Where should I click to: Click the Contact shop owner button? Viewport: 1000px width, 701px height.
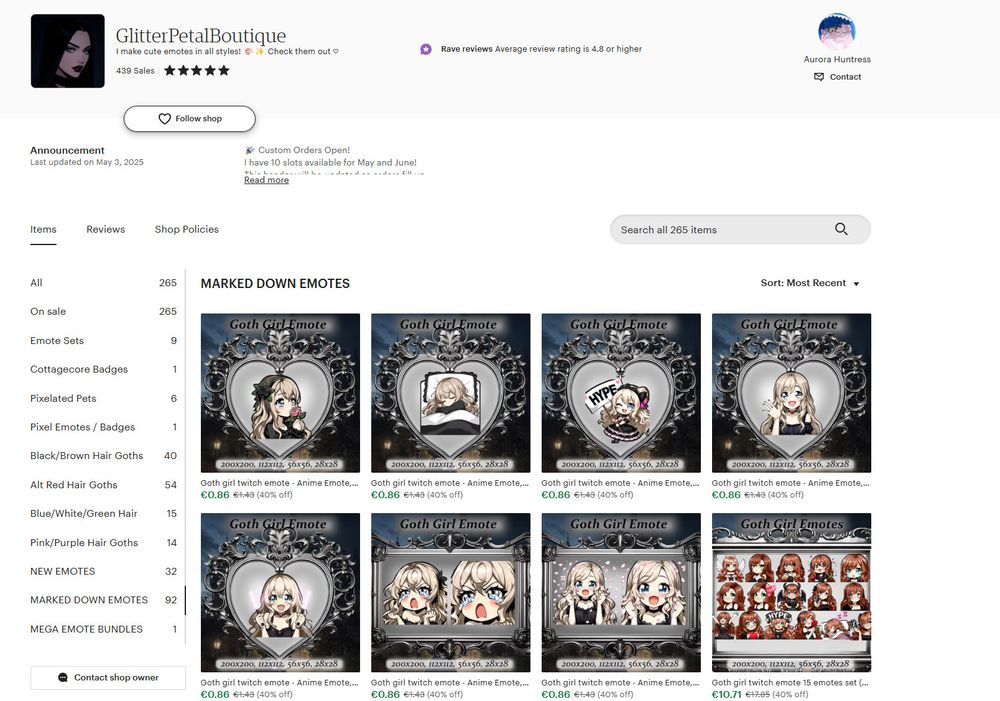pos(108,677)
